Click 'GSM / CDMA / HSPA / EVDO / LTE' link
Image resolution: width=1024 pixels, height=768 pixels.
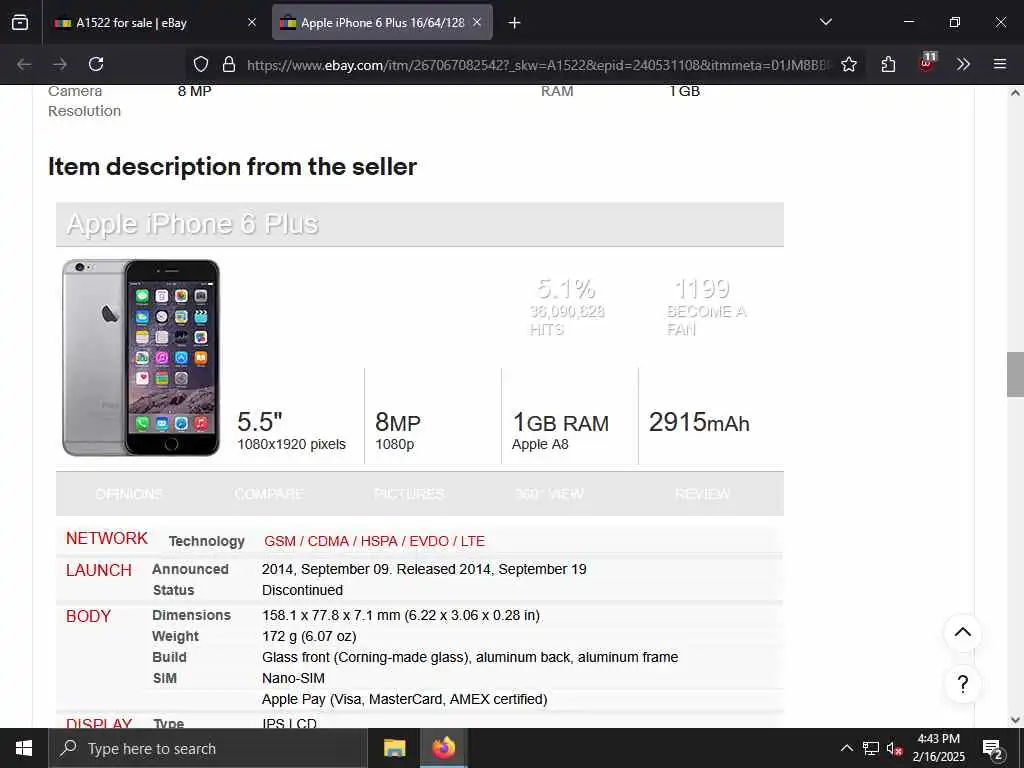(x=374, y=541)
